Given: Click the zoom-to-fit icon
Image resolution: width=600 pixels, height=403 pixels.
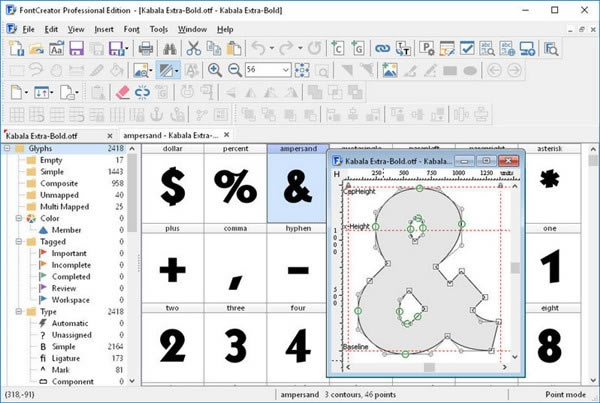Looking at the screenshot, I should coord(302,70).
